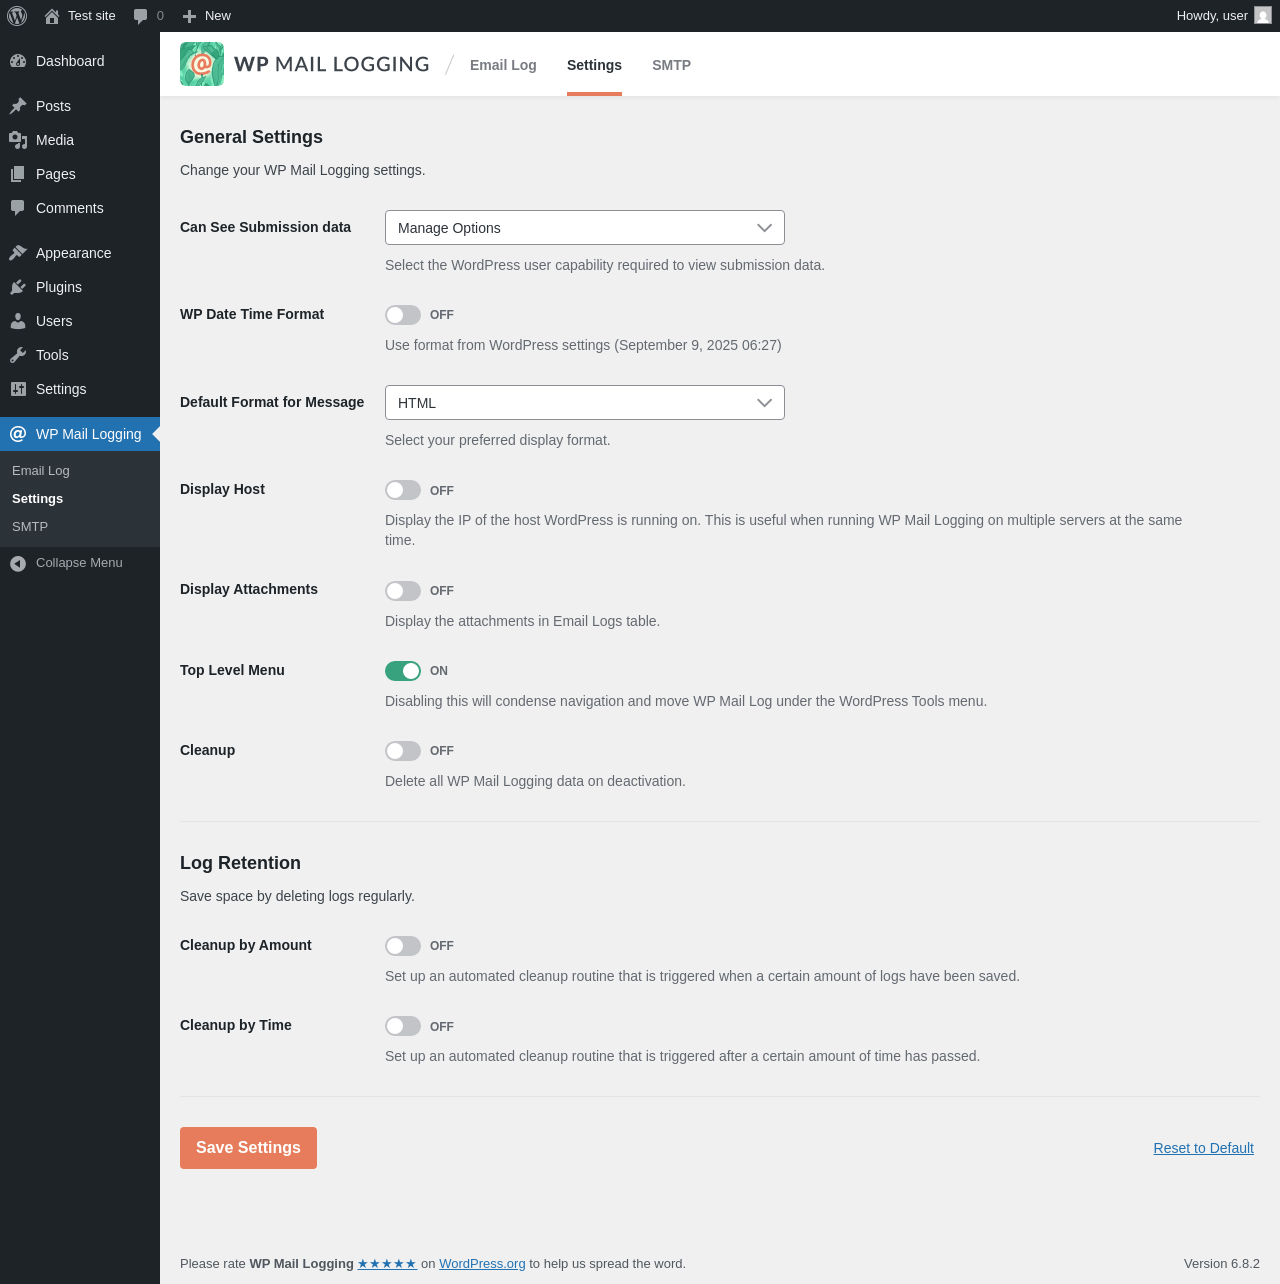Click the Pages icon in sidebar
The height and width of the screenshot is (1284, 1280).
pyautogui.click(x=18, y=174)
